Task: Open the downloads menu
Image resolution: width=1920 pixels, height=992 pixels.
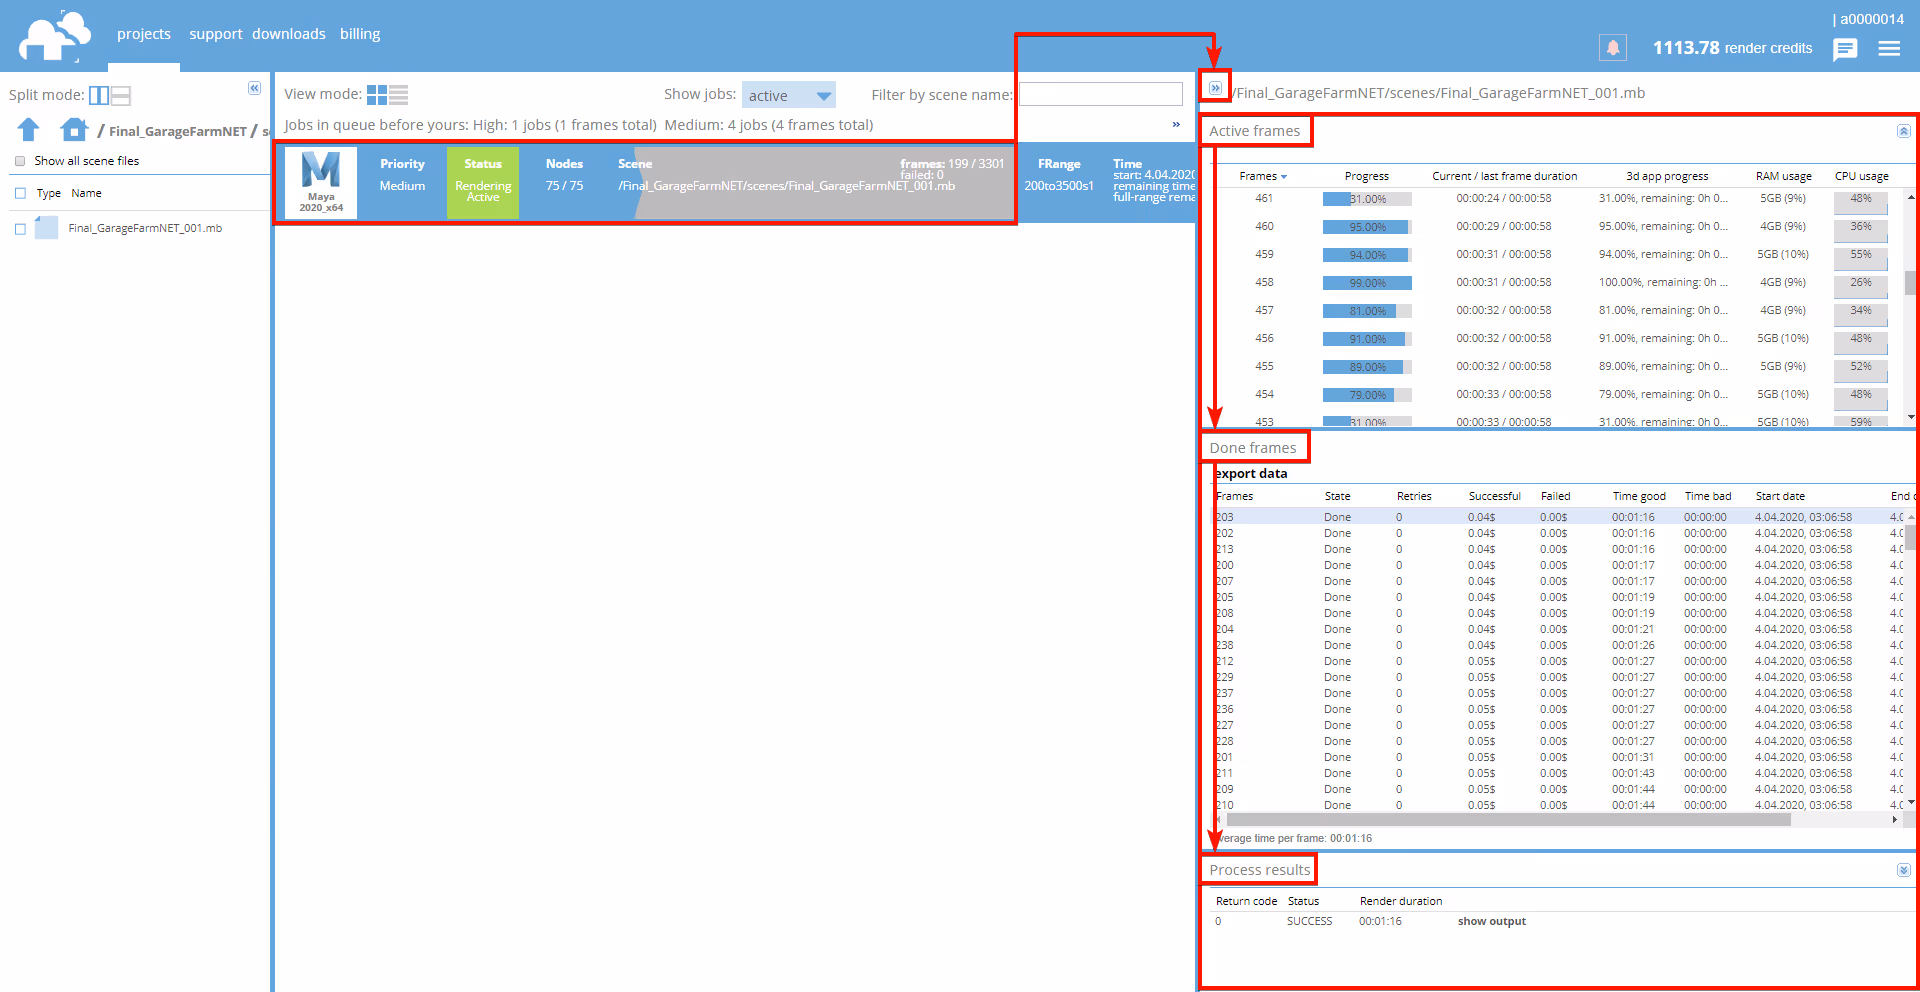Action: [x=289, y=34]
